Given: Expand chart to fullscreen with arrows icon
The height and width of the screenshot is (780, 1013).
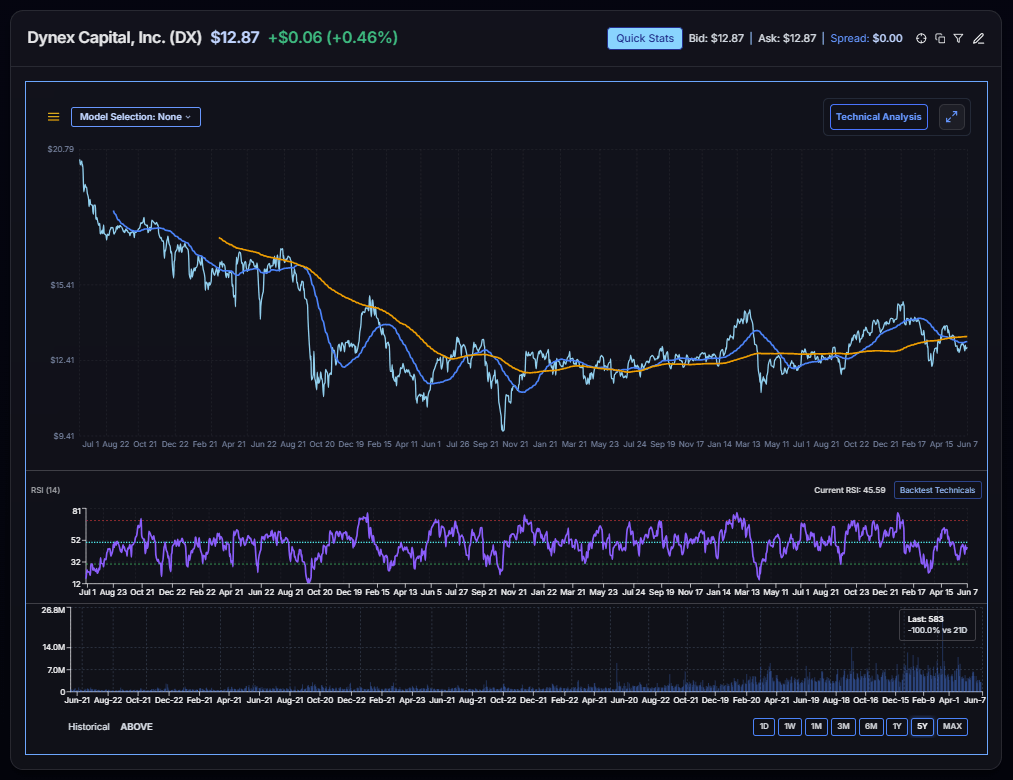Looking at the screenshot, I should (x=952, y=117).
